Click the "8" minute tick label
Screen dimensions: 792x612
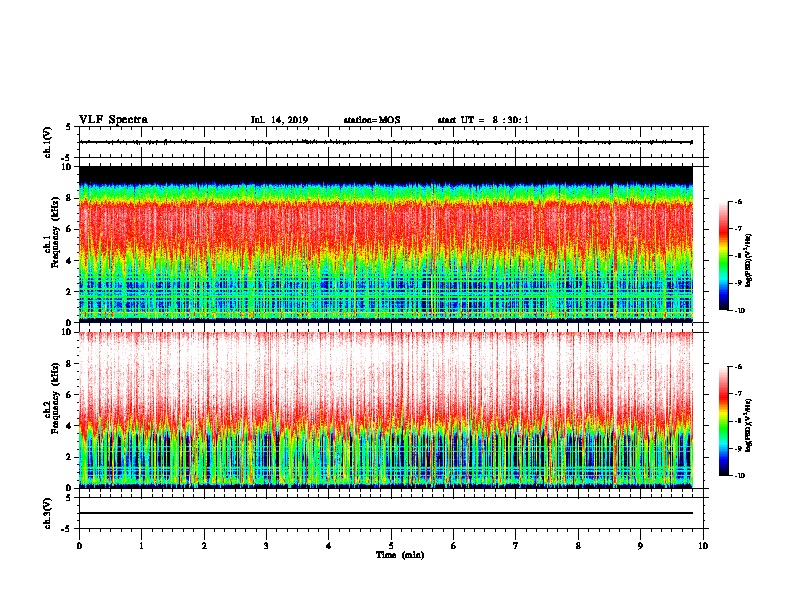(x=578, y=546)
